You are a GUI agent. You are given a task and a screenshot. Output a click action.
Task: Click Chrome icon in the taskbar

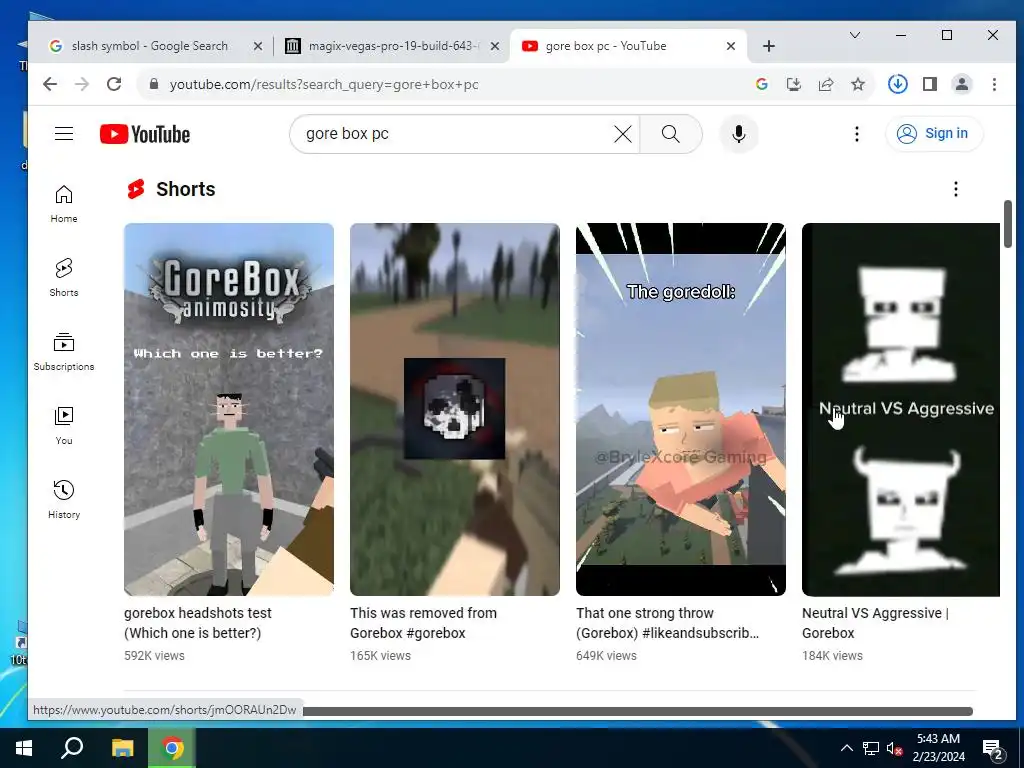[172, 748]
